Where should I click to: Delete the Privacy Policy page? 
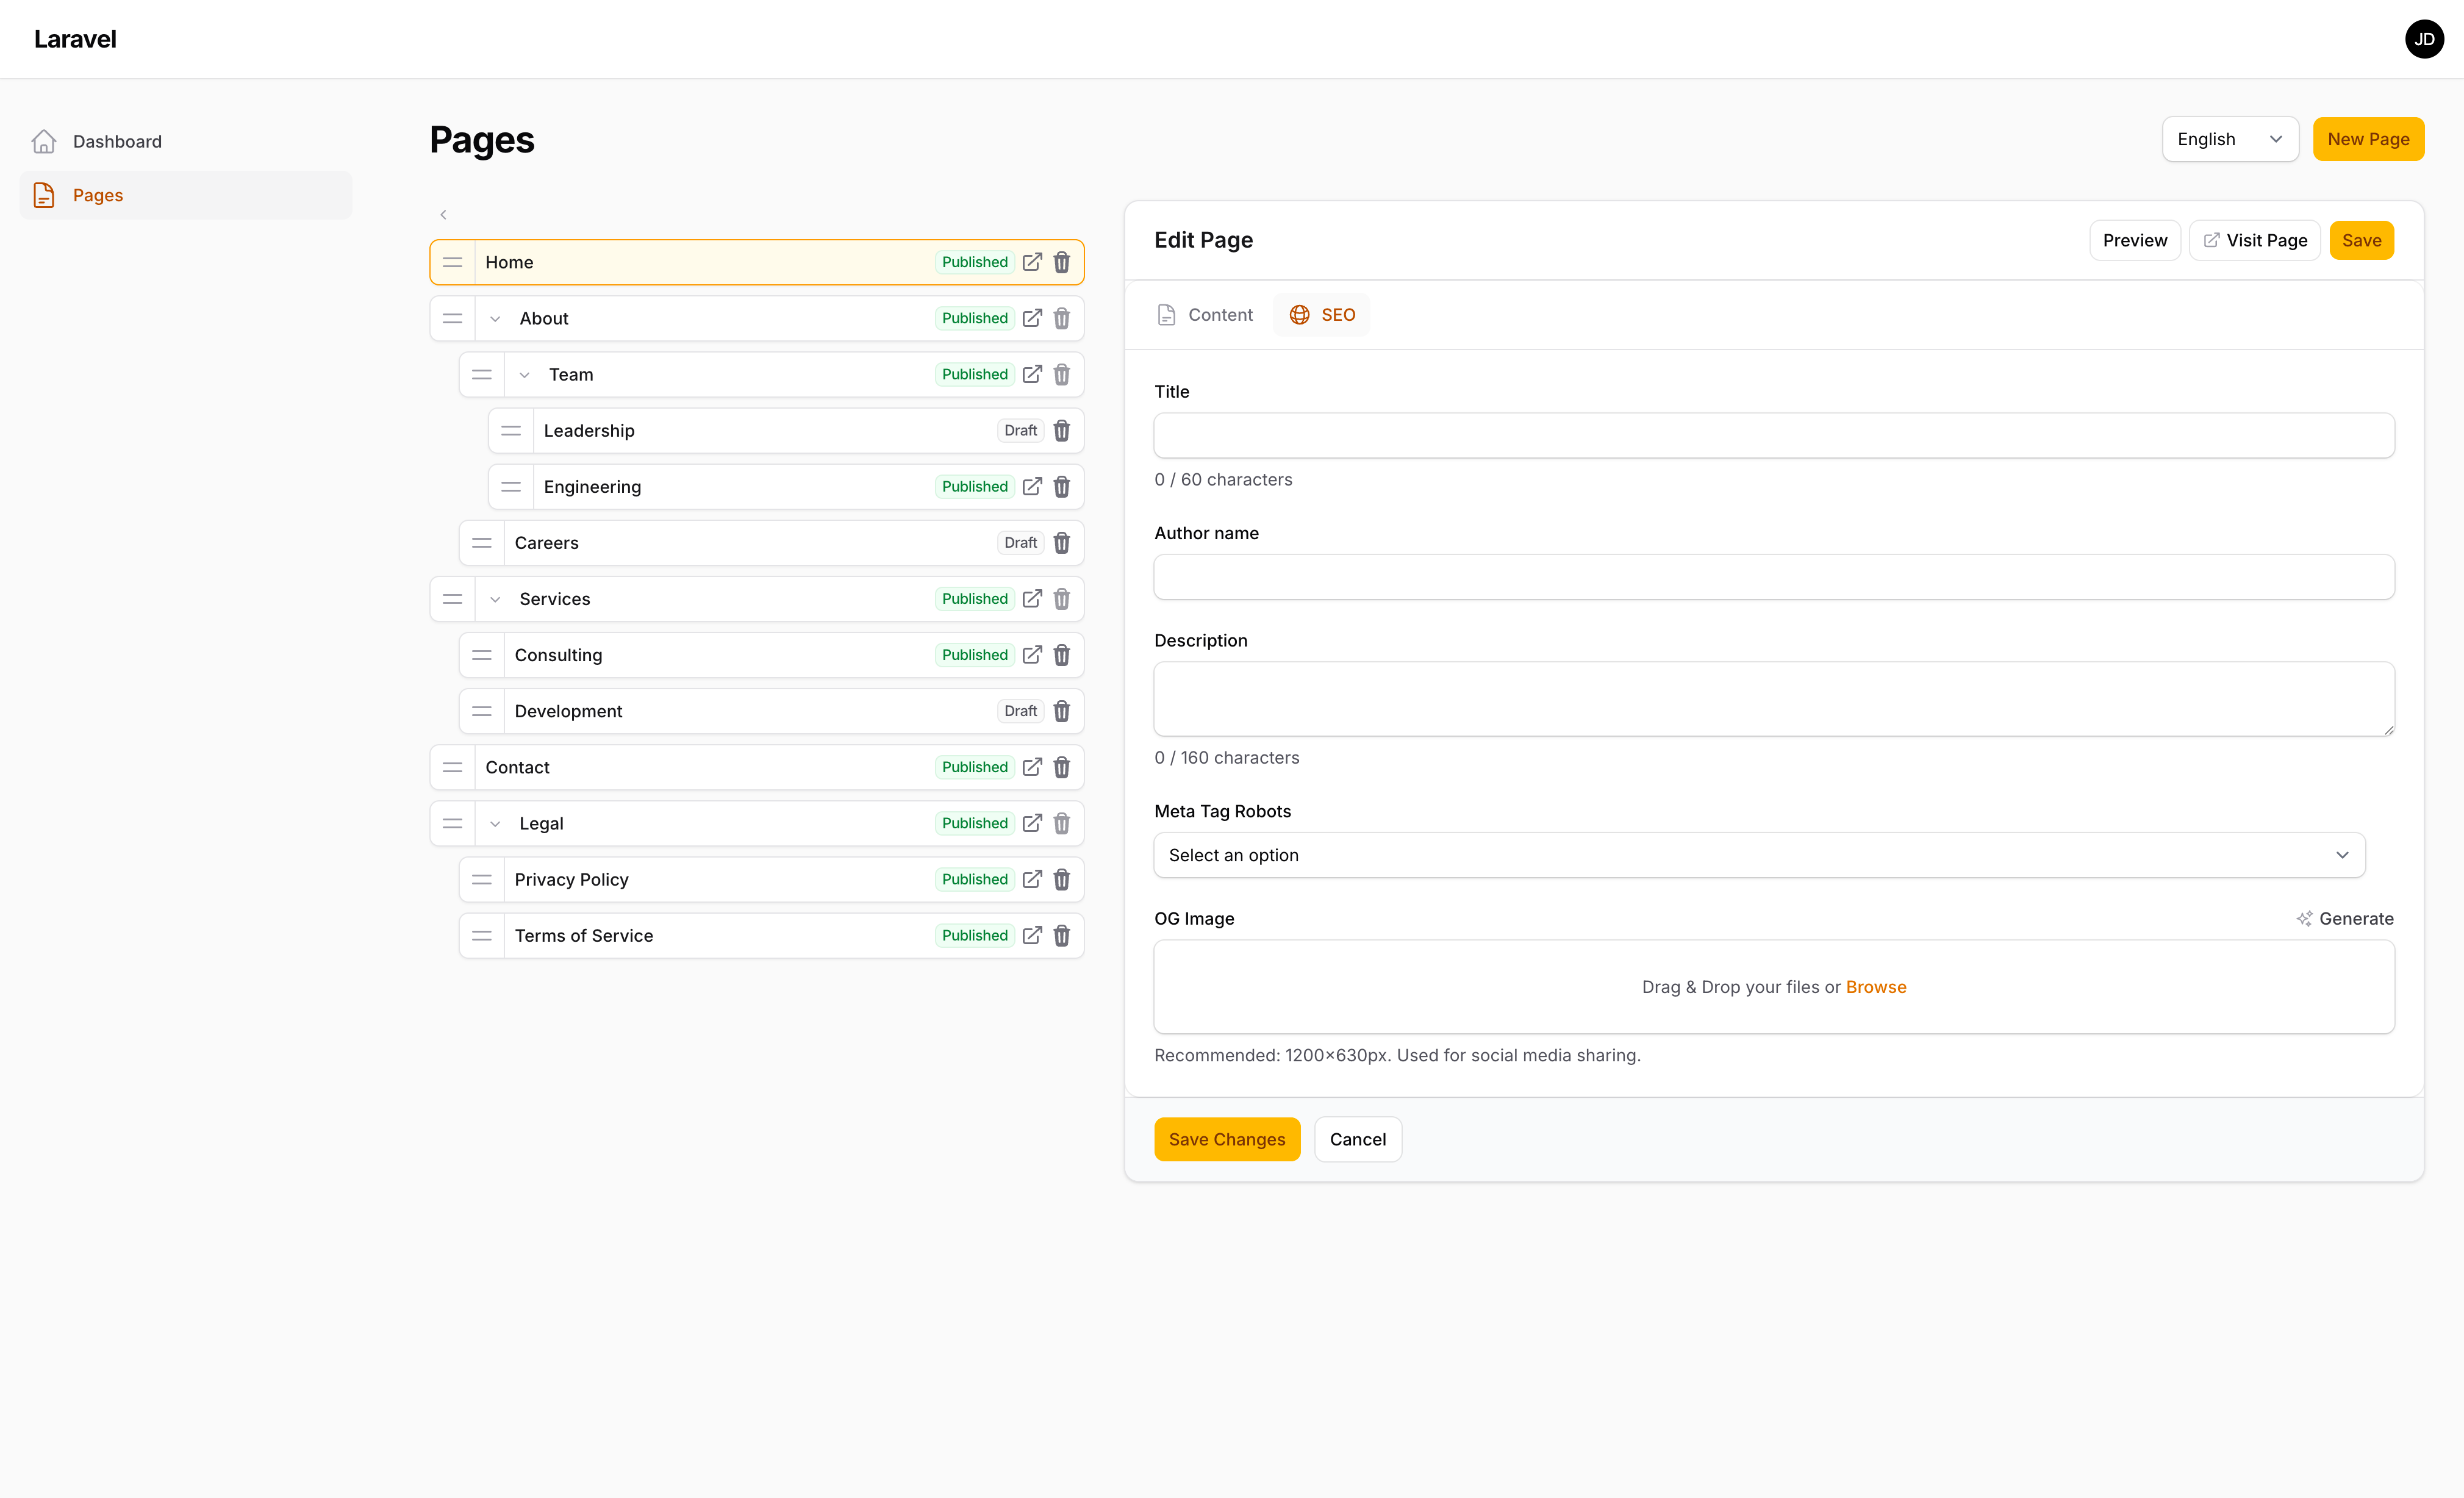1061,880
